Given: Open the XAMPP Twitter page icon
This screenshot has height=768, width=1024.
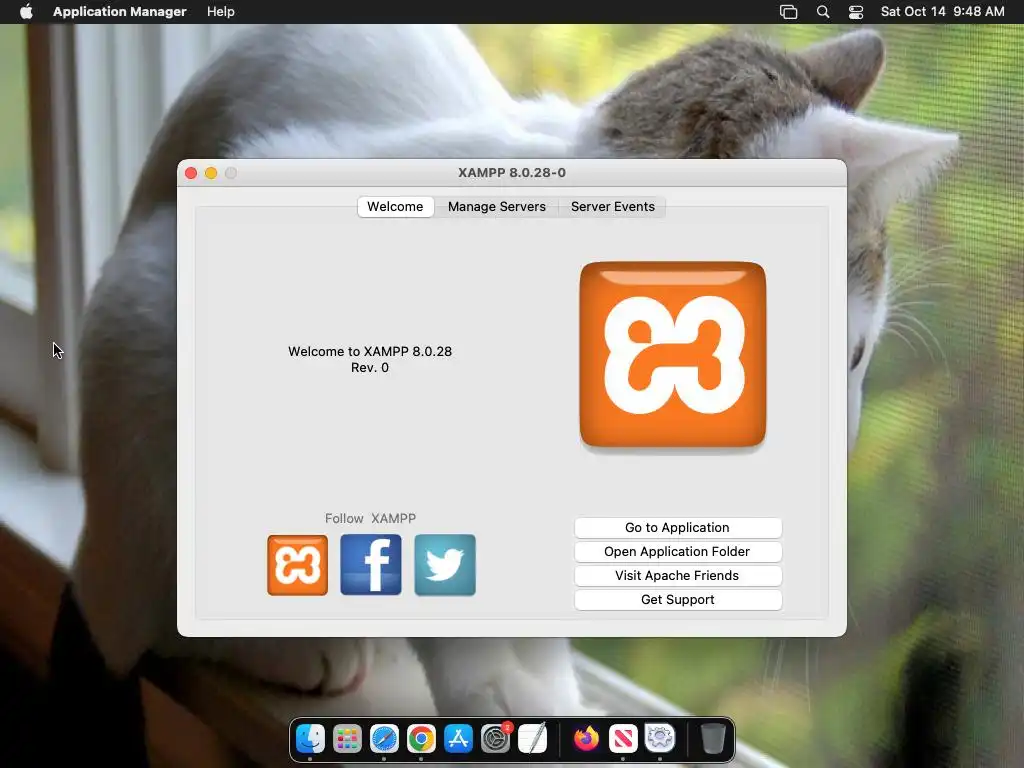Looking at the screenshot, I should (445, 565).
